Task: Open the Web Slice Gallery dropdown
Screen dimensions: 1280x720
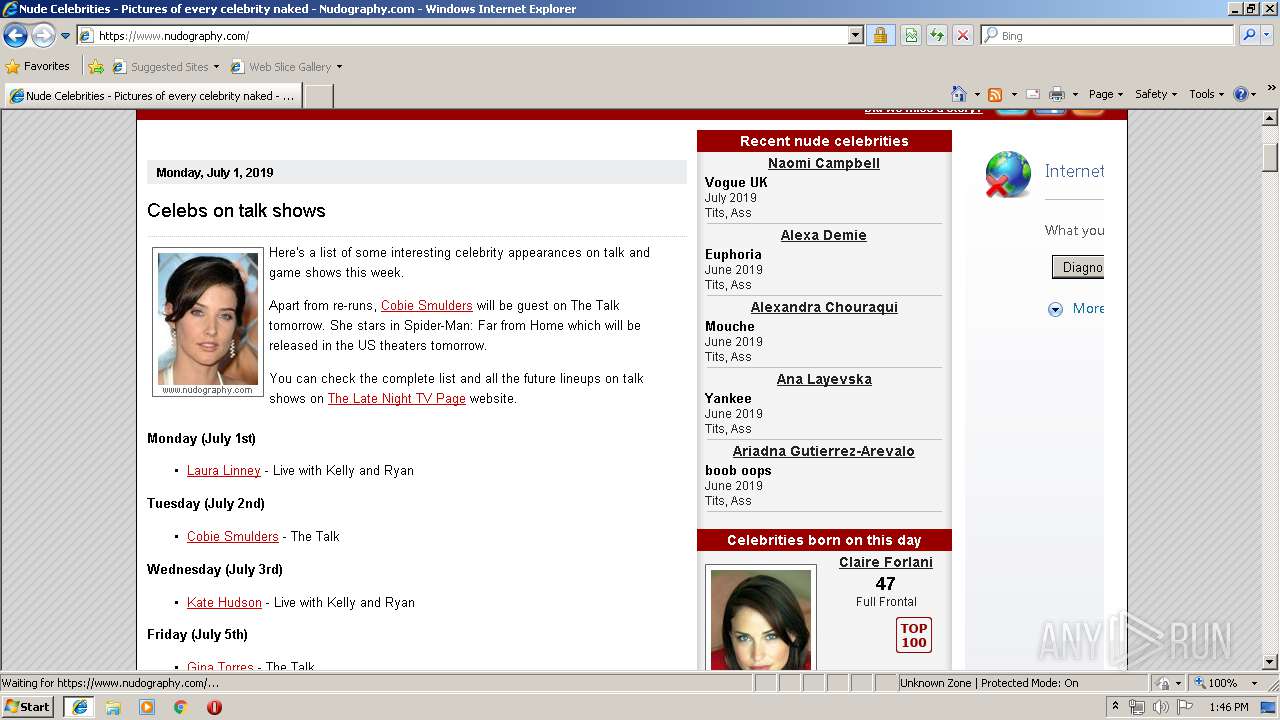Action: [286, 67]
